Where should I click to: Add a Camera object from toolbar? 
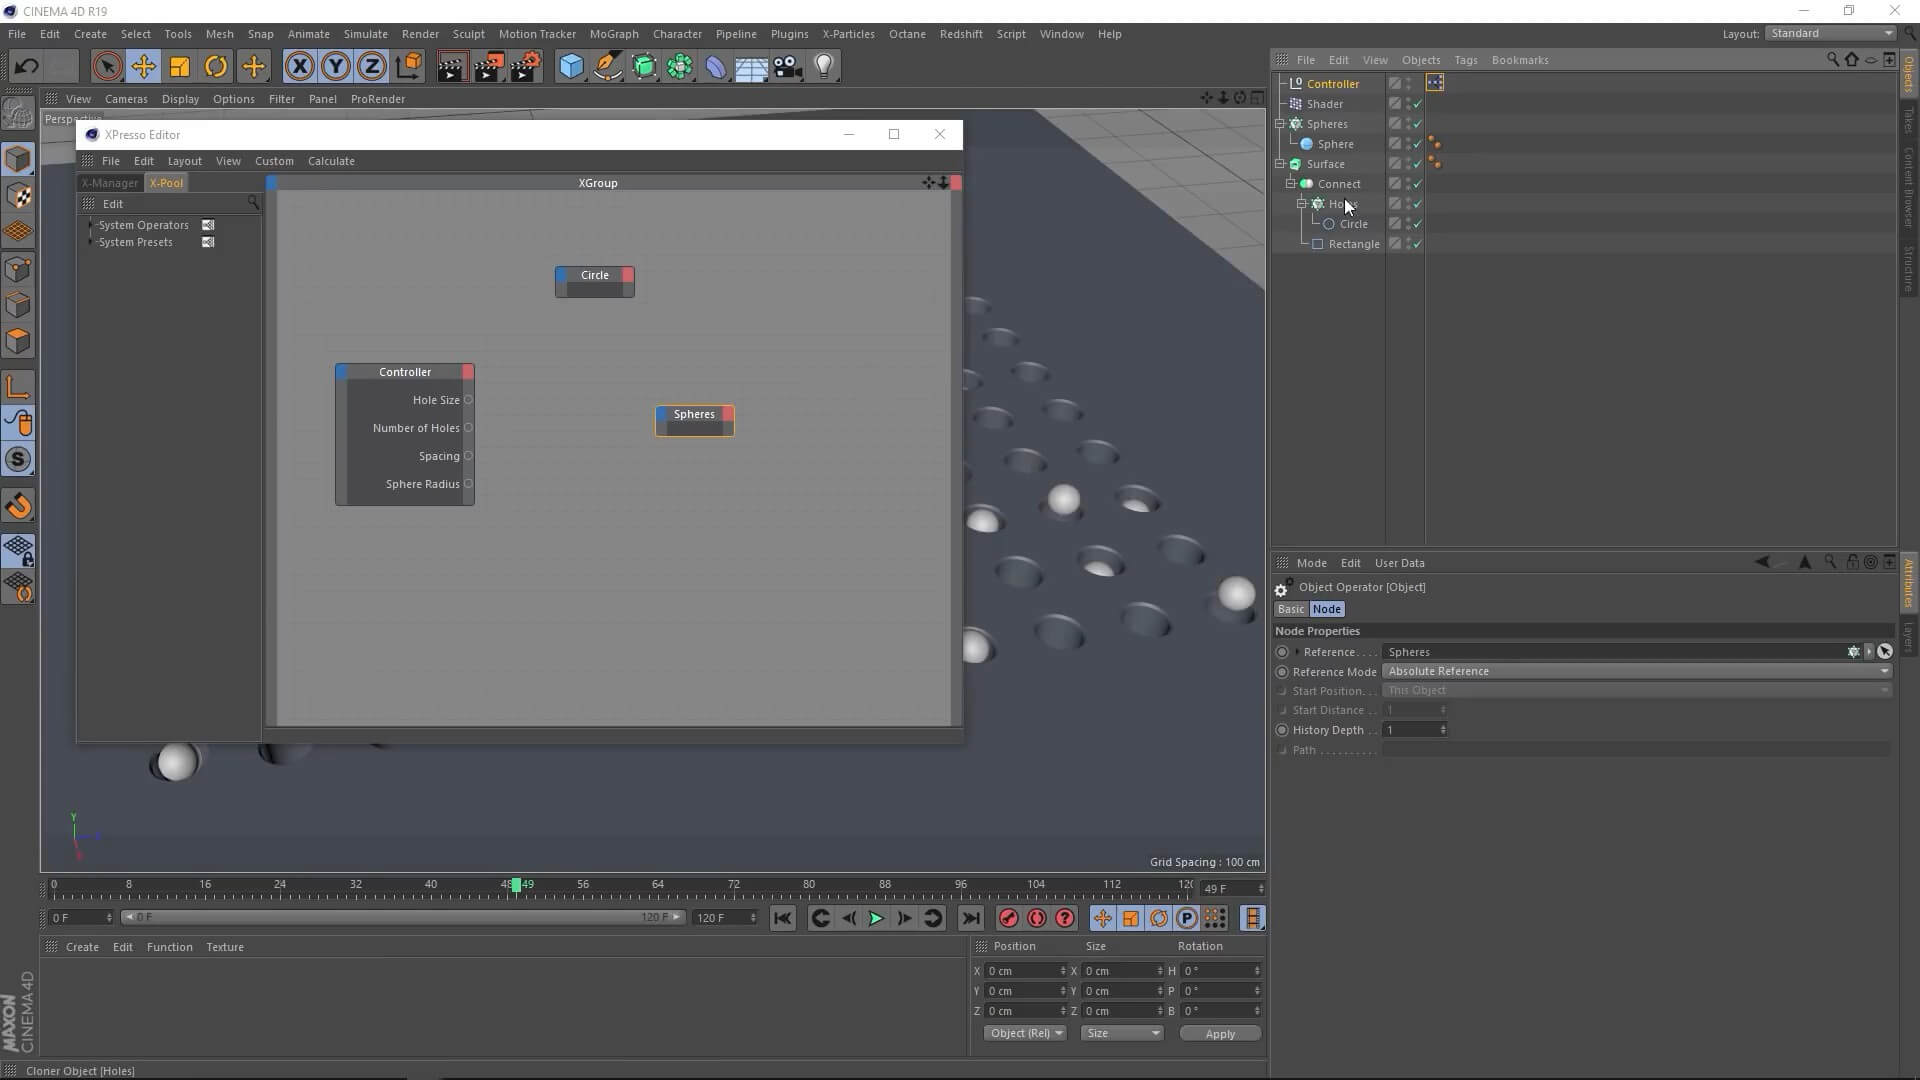click(x=788, y=67)
